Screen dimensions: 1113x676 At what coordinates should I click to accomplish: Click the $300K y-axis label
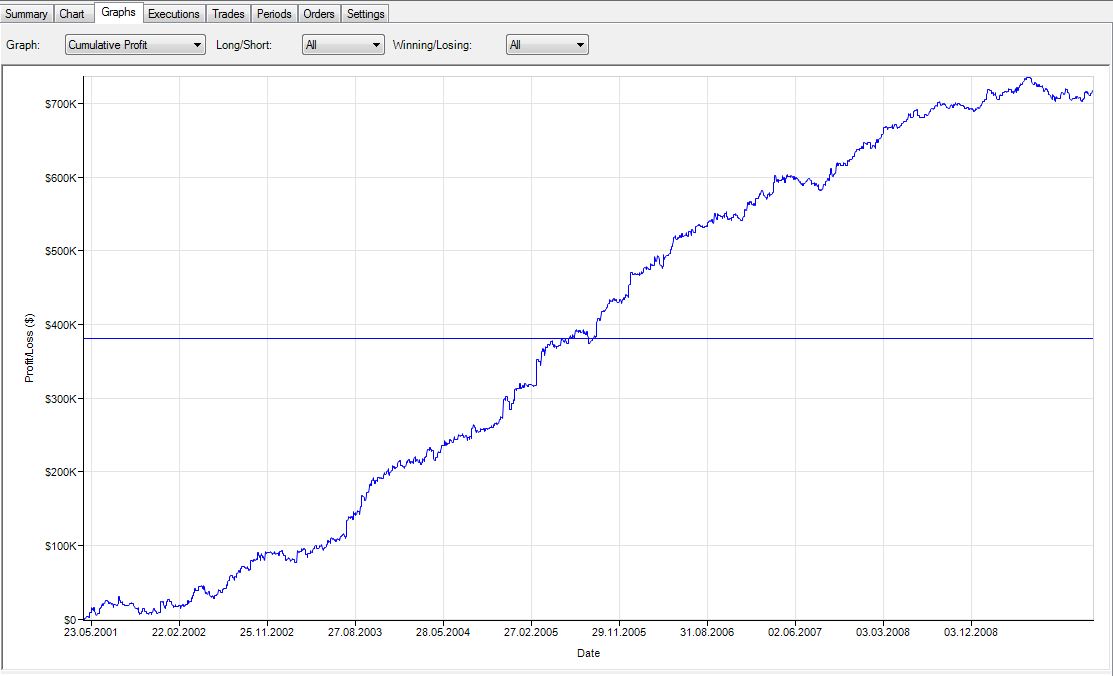(x=60, y=399)
